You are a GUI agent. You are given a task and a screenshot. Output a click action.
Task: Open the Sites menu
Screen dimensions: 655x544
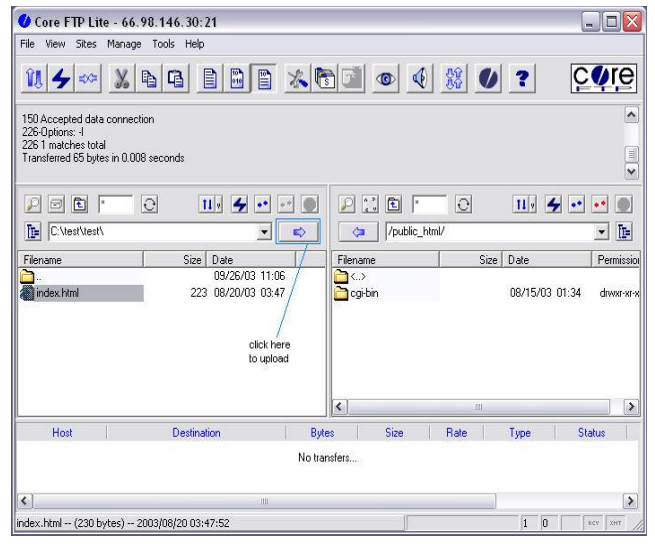[x=86, y=44]
